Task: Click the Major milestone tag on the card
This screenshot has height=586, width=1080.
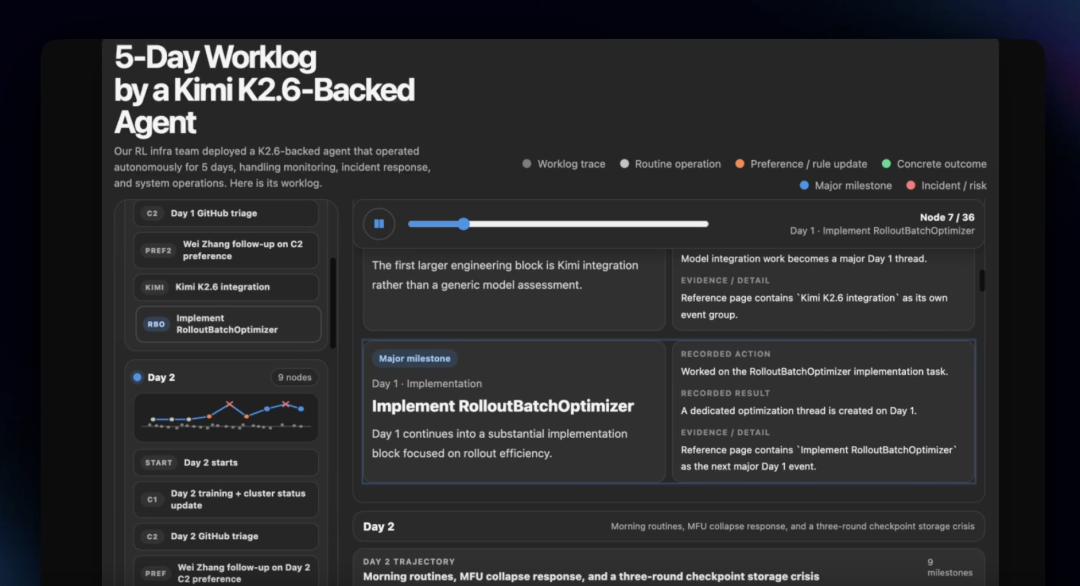Action: [x=414, y=358]
